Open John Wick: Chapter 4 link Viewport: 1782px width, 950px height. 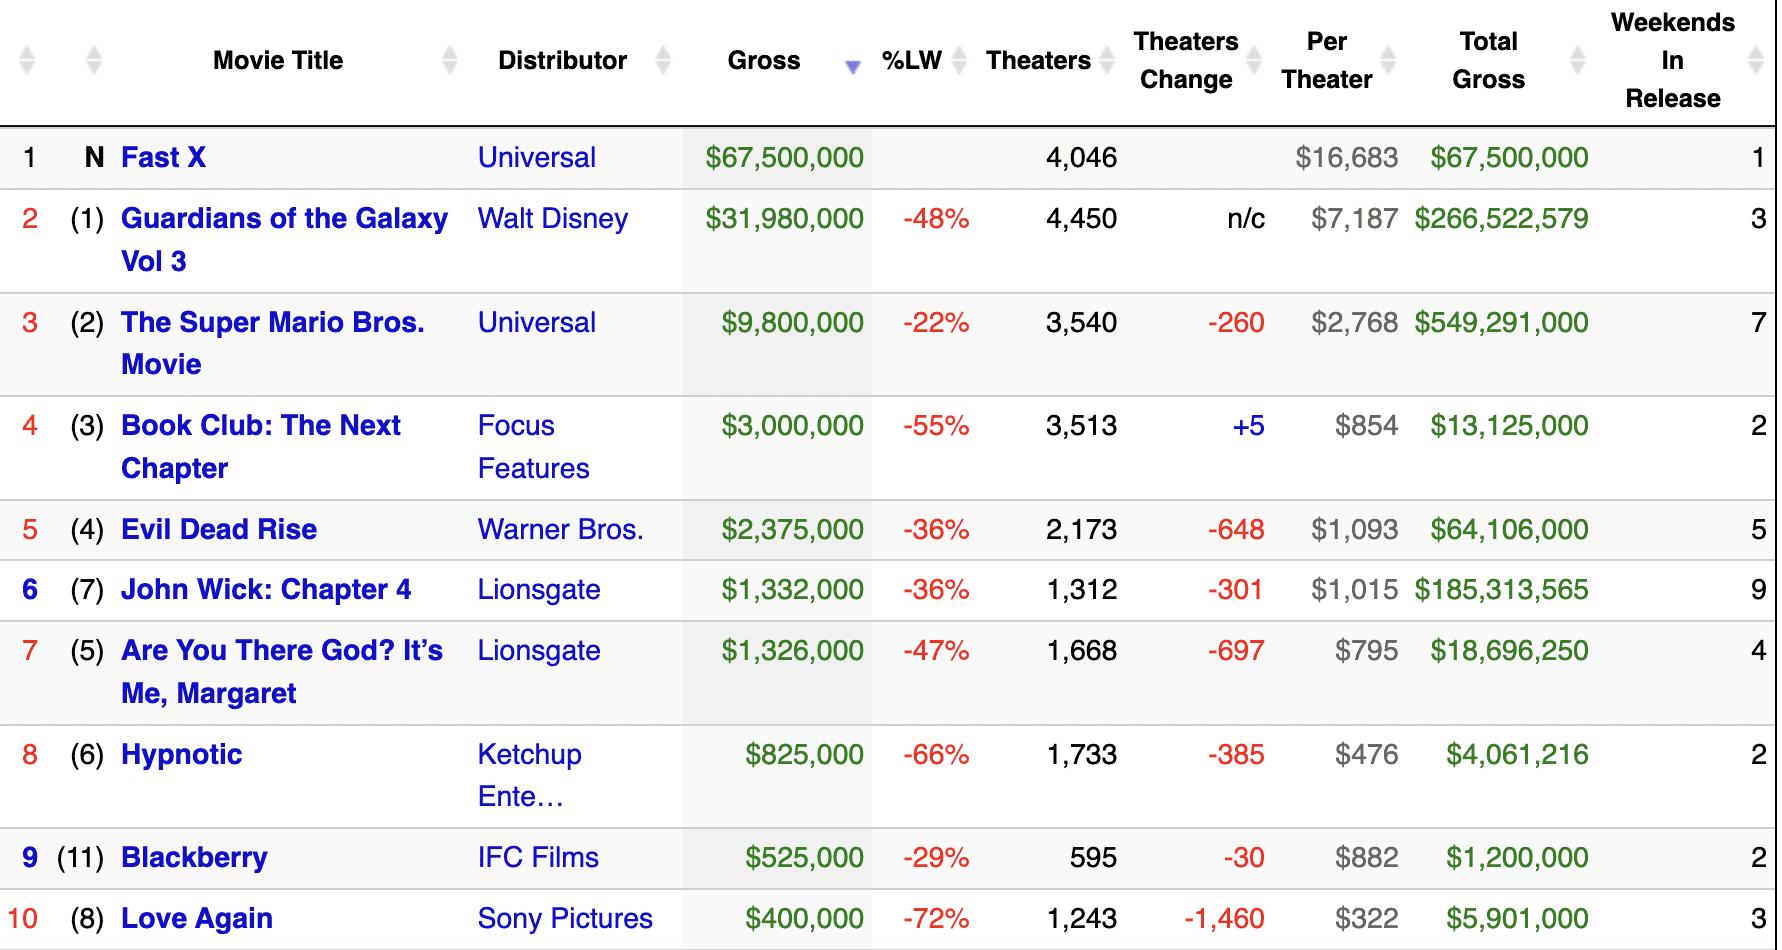(x=266, y=590)
